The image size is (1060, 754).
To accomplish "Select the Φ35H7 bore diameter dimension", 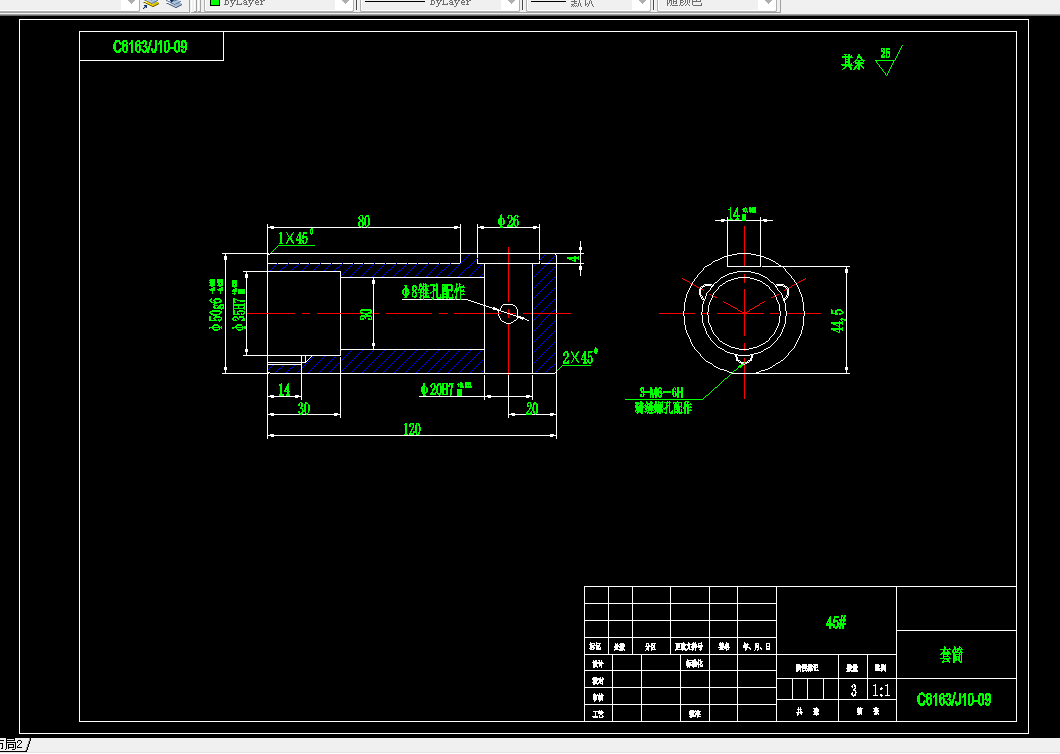I will coord(238,306).
